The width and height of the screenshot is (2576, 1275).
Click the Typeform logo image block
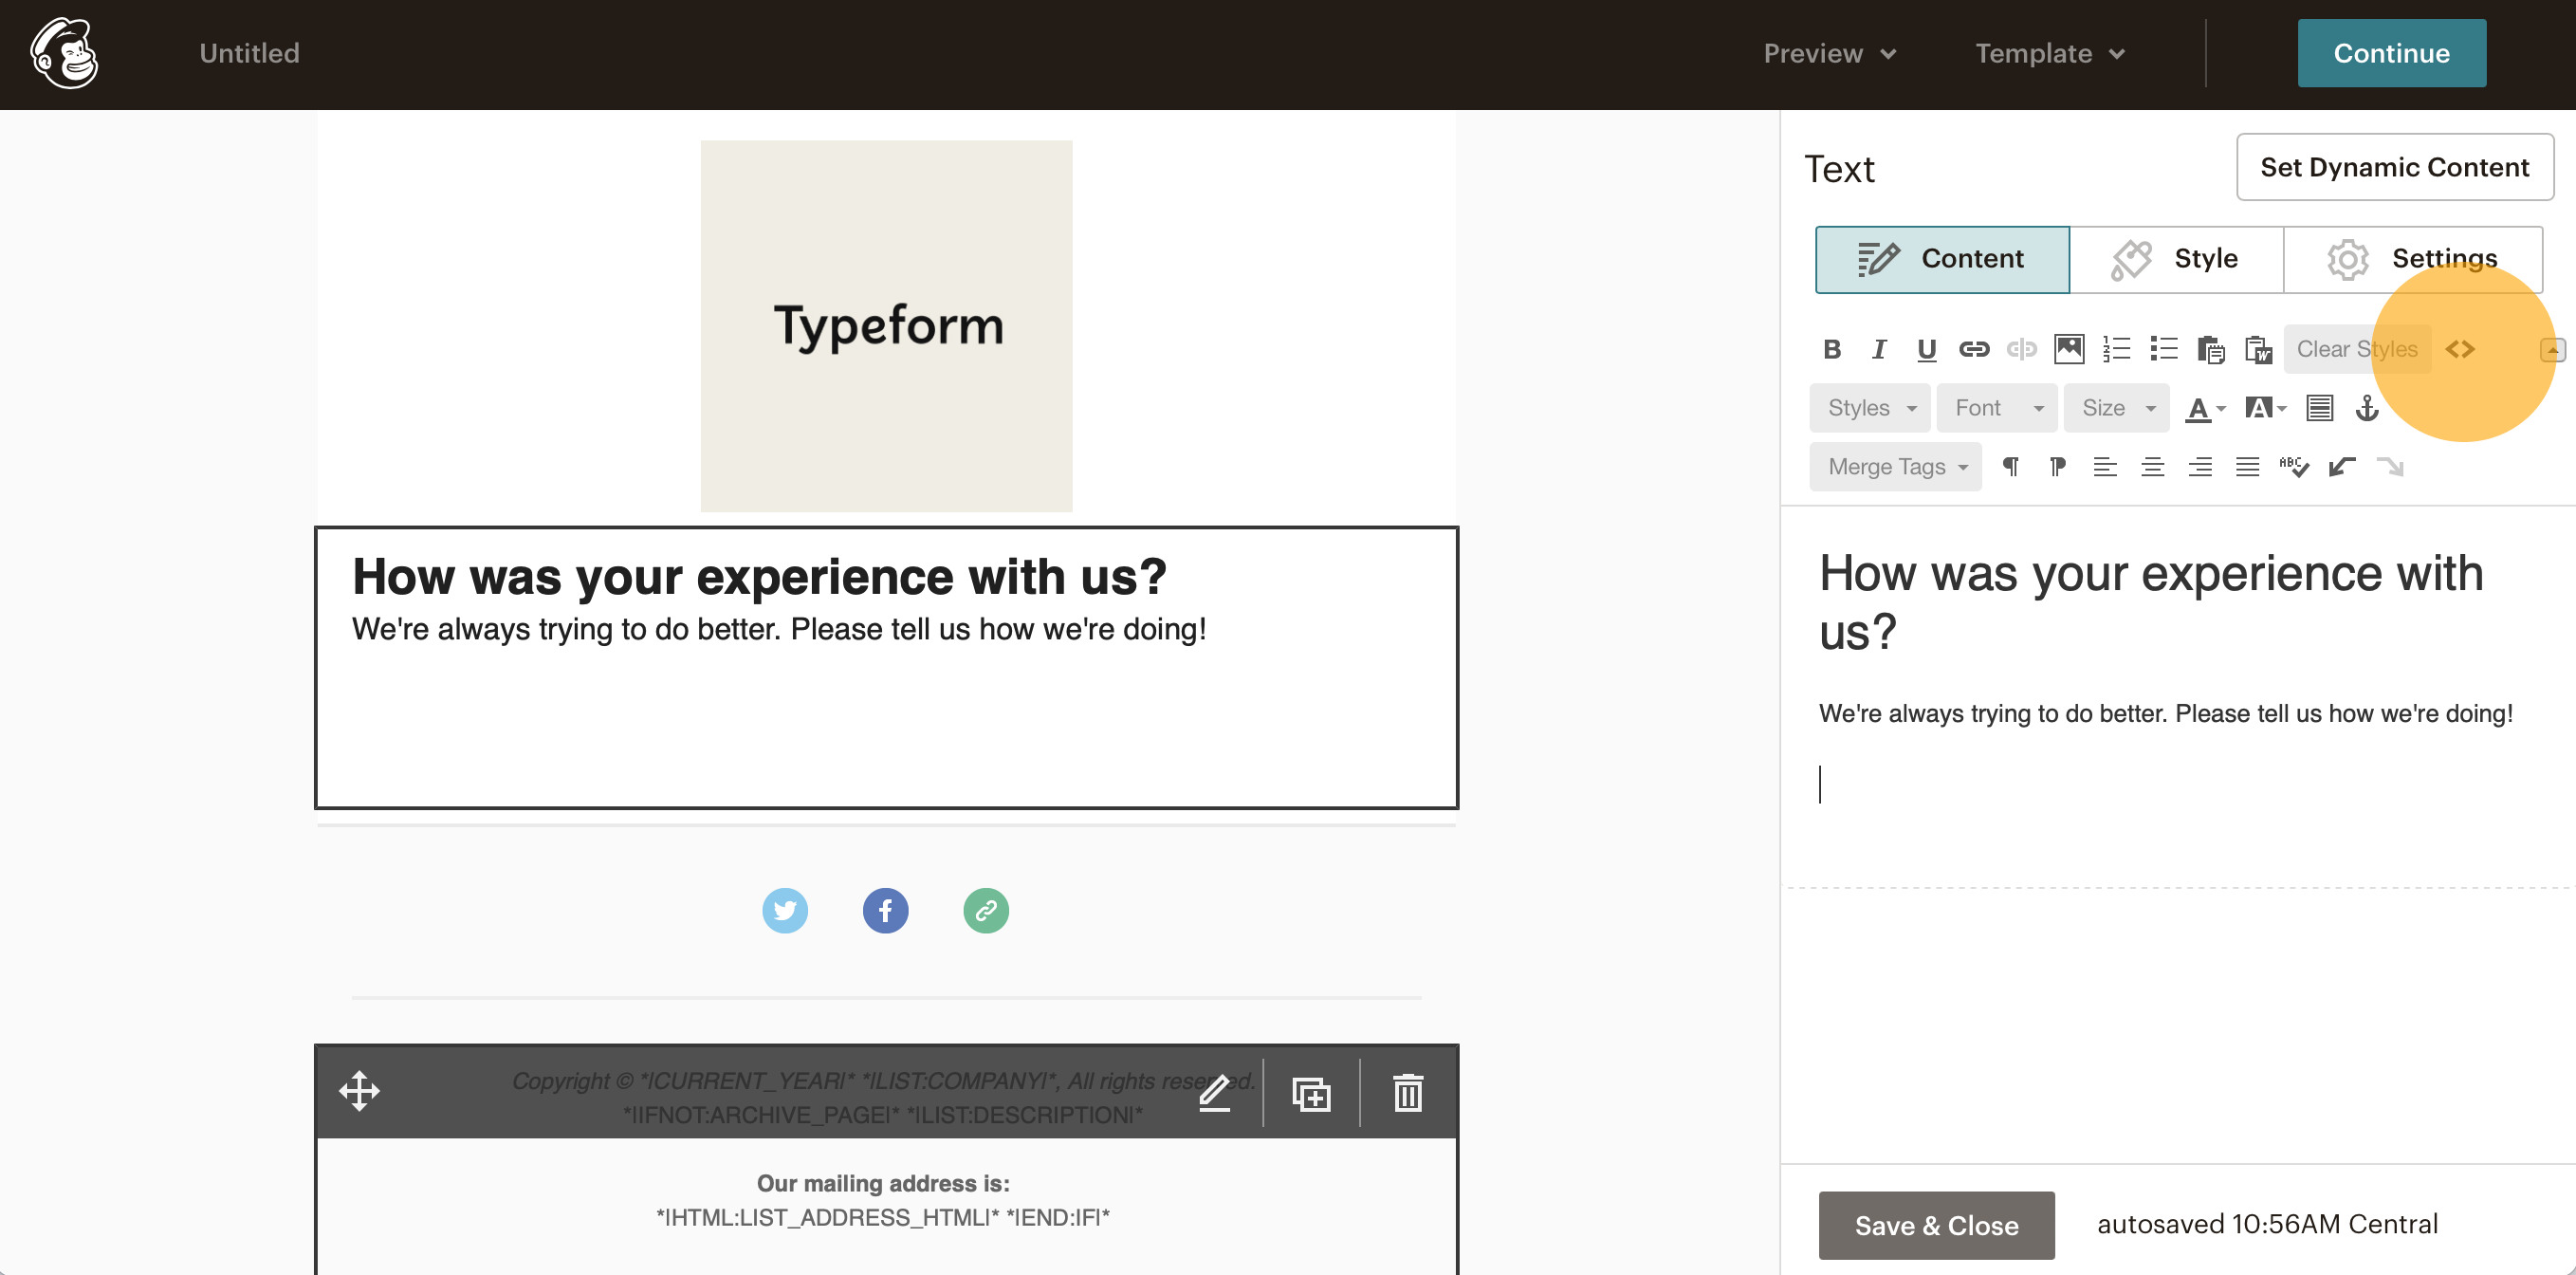(886, 326)
